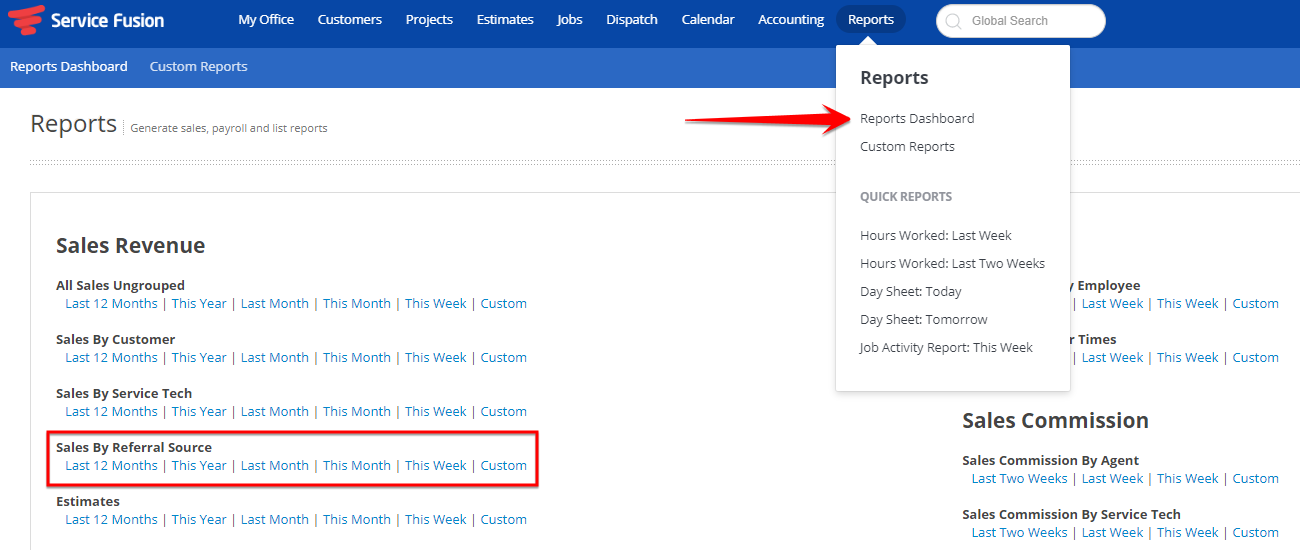This screenshot has height=550, width=1300.
Task: Open the Estimates menu
Action: 505,20
